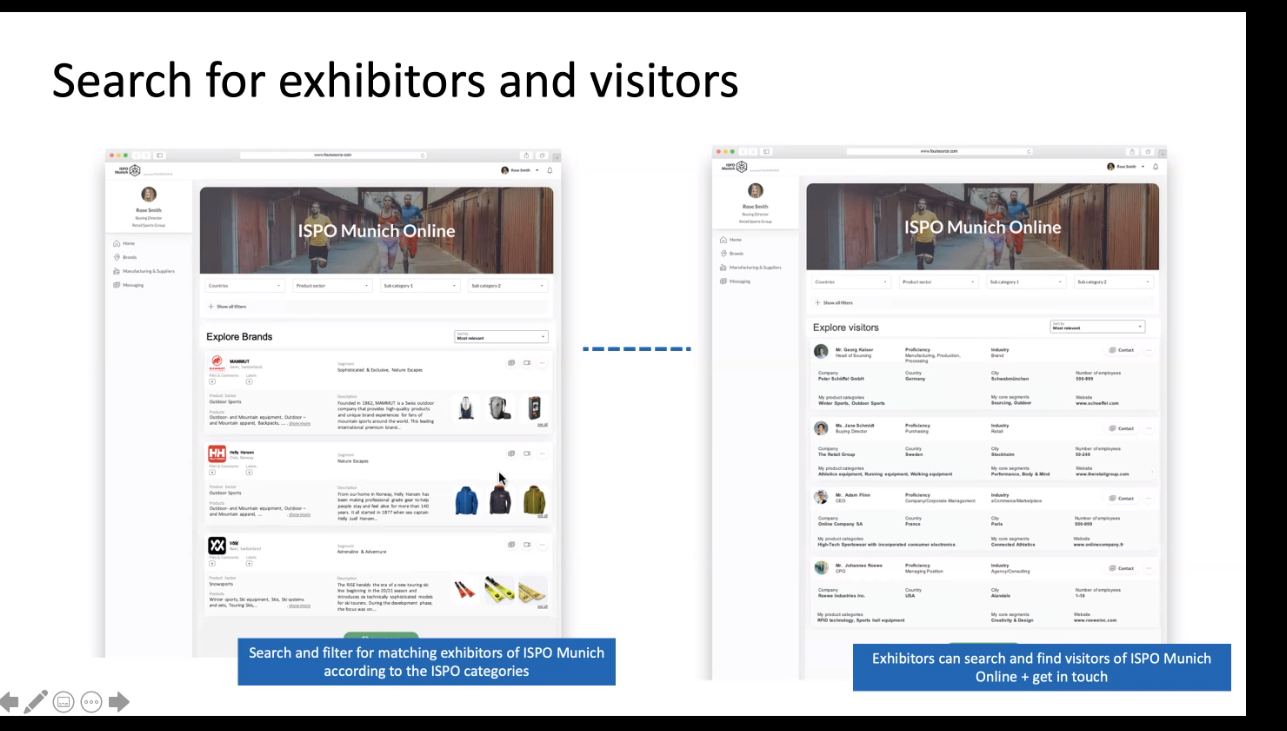The image size is (1287, 731).
Task: Contact Mr. Adam Flinn
Action: [x=1122, y=498]
